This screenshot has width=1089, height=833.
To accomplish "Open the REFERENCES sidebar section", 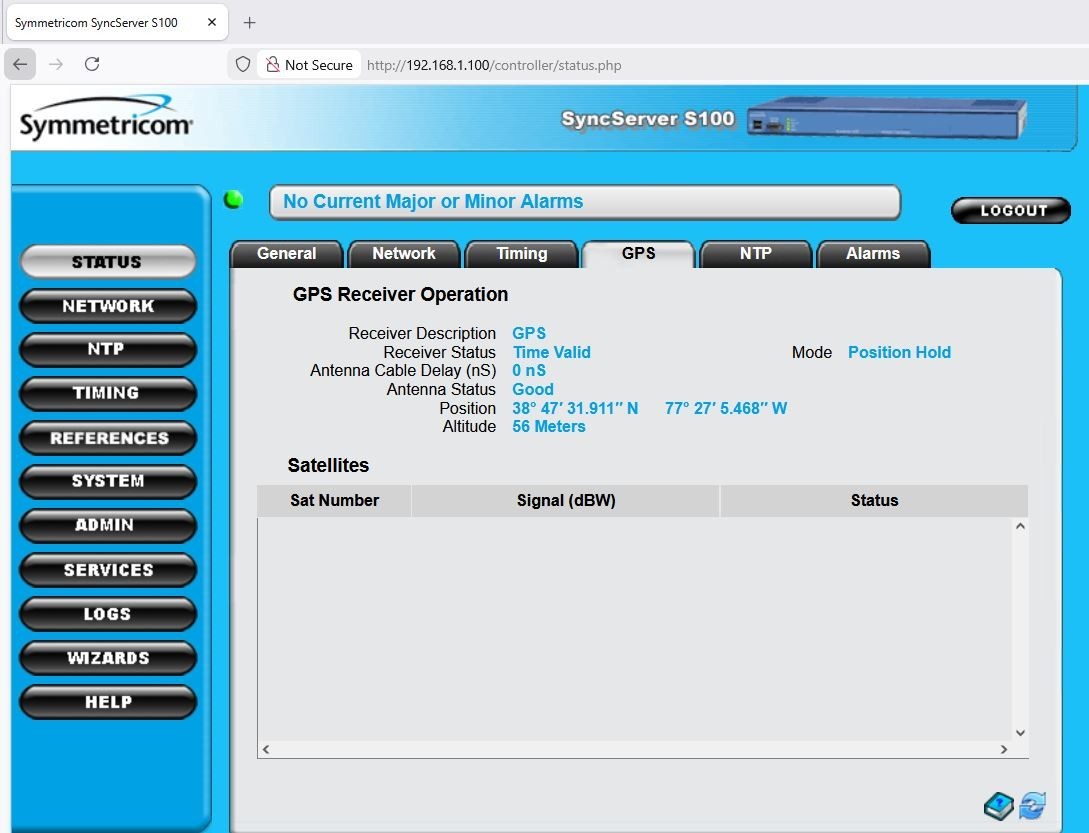I will click(x=108, y=438).
